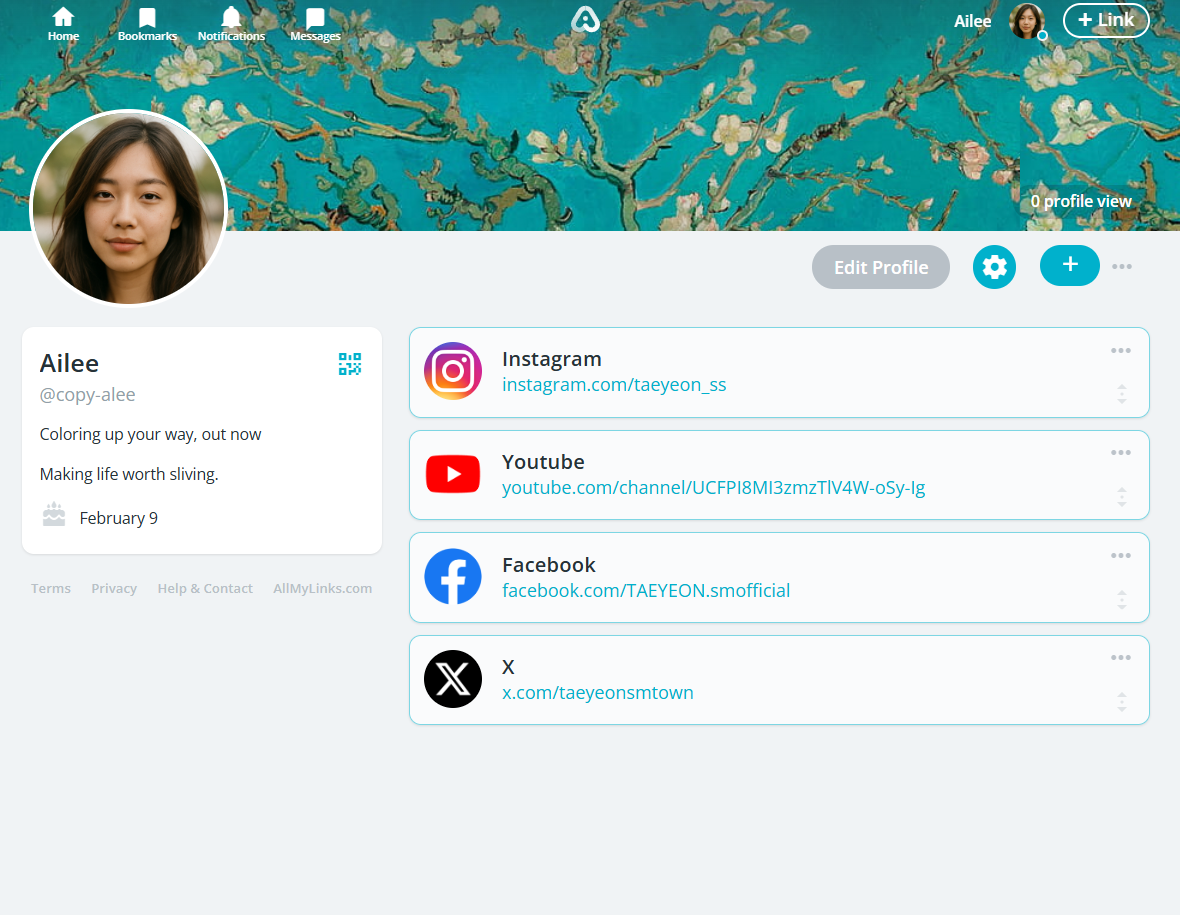Screen dimensions: 1180x915
Task: Open the Privacy footer link
Action: (x=114, y=588)
